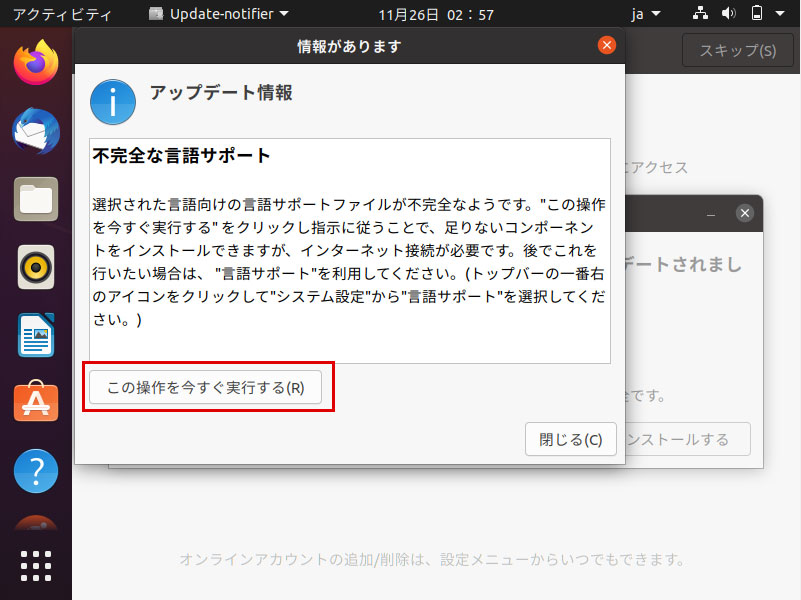801x600 pixels.
Task: Click the オンラインアカウントの追加/削除は text at bottom
Action: (x=432, y=559)
